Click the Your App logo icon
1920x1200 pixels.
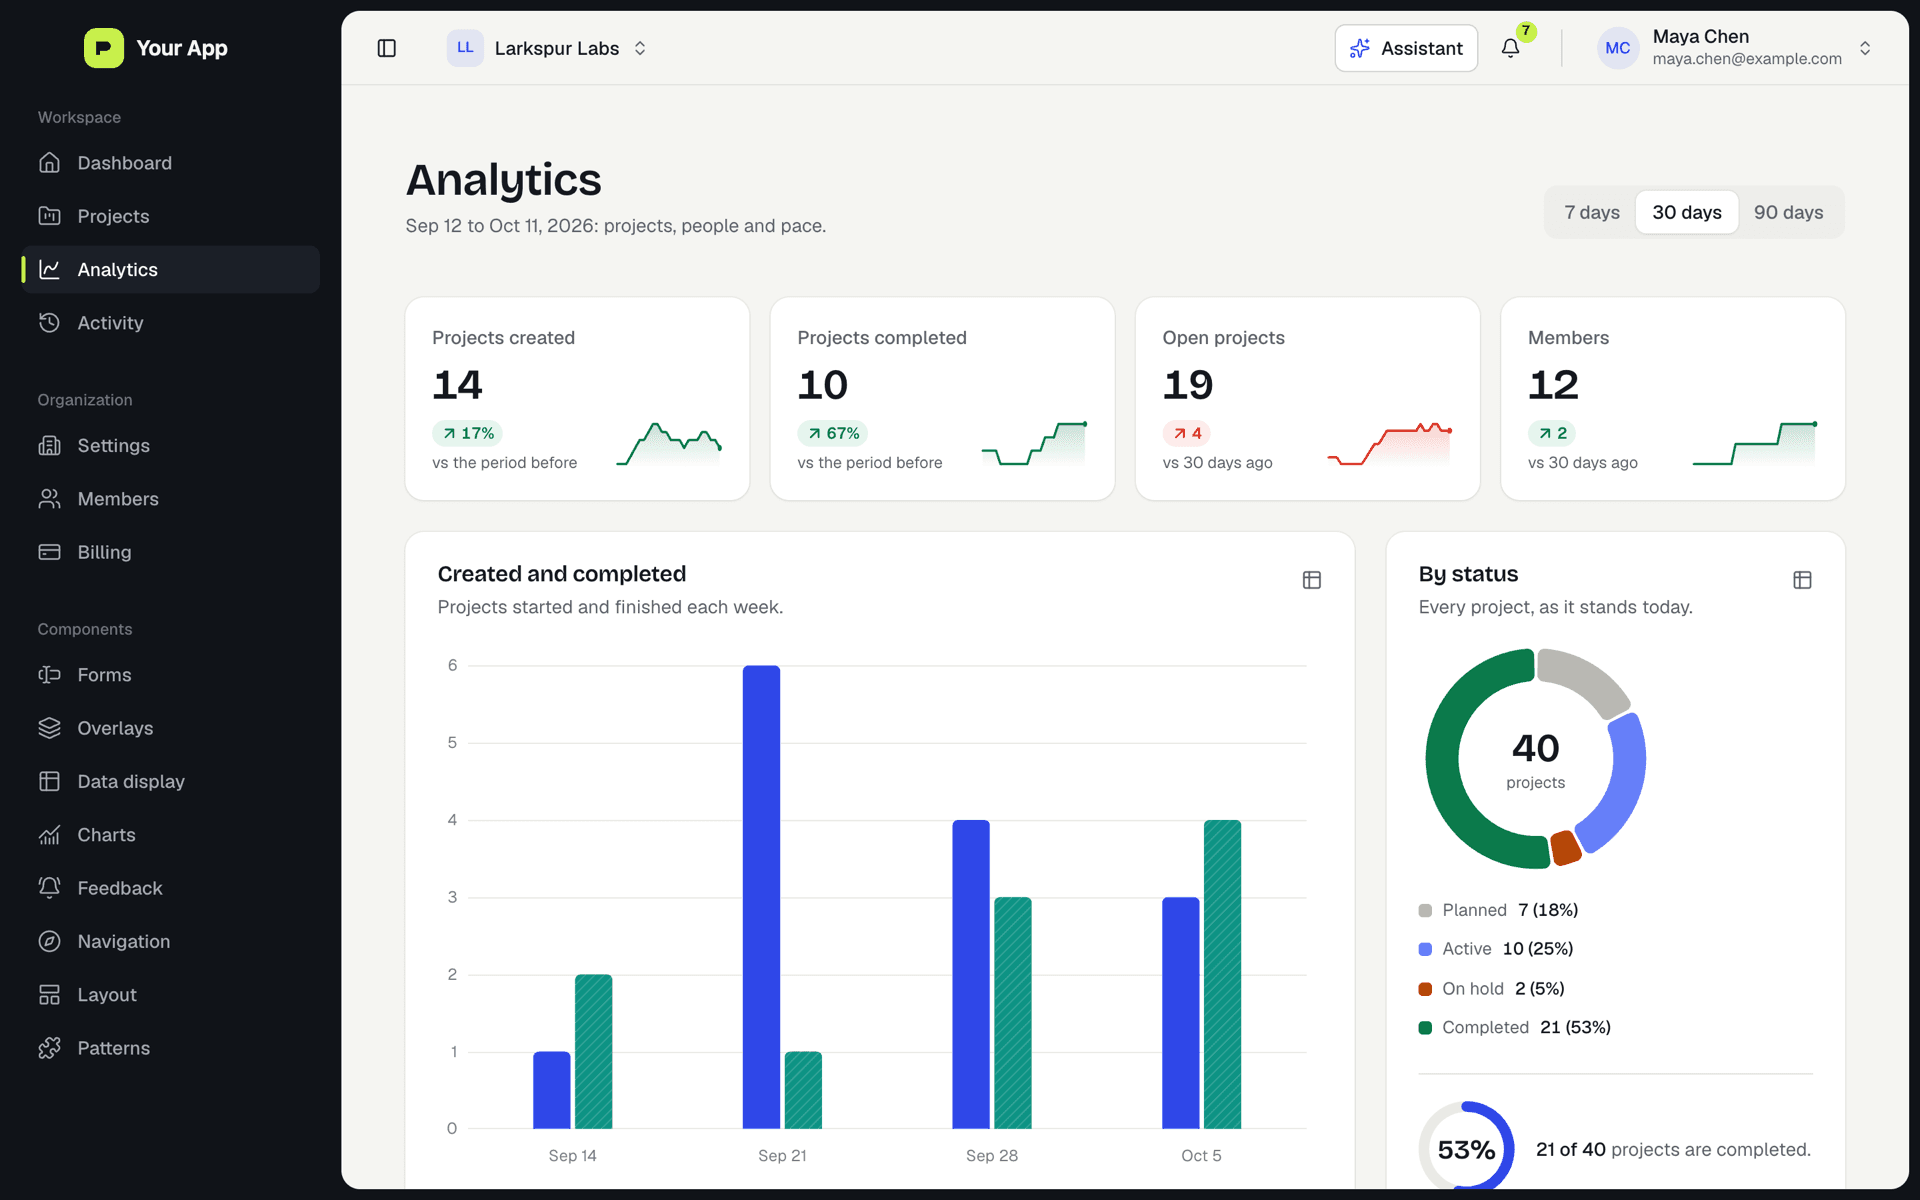tap(104, 48)
